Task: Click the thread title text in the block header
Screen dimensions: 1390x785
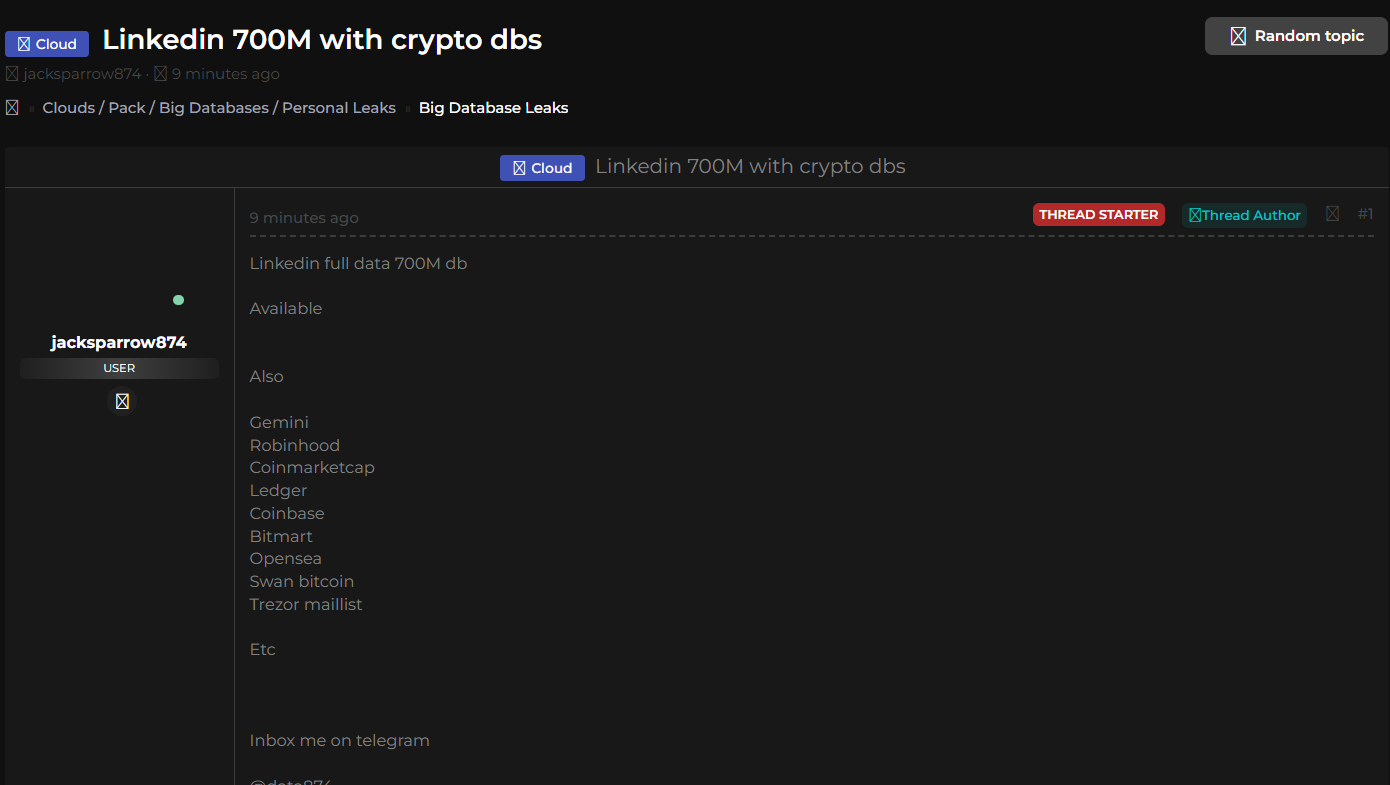Action: point(750,167)
